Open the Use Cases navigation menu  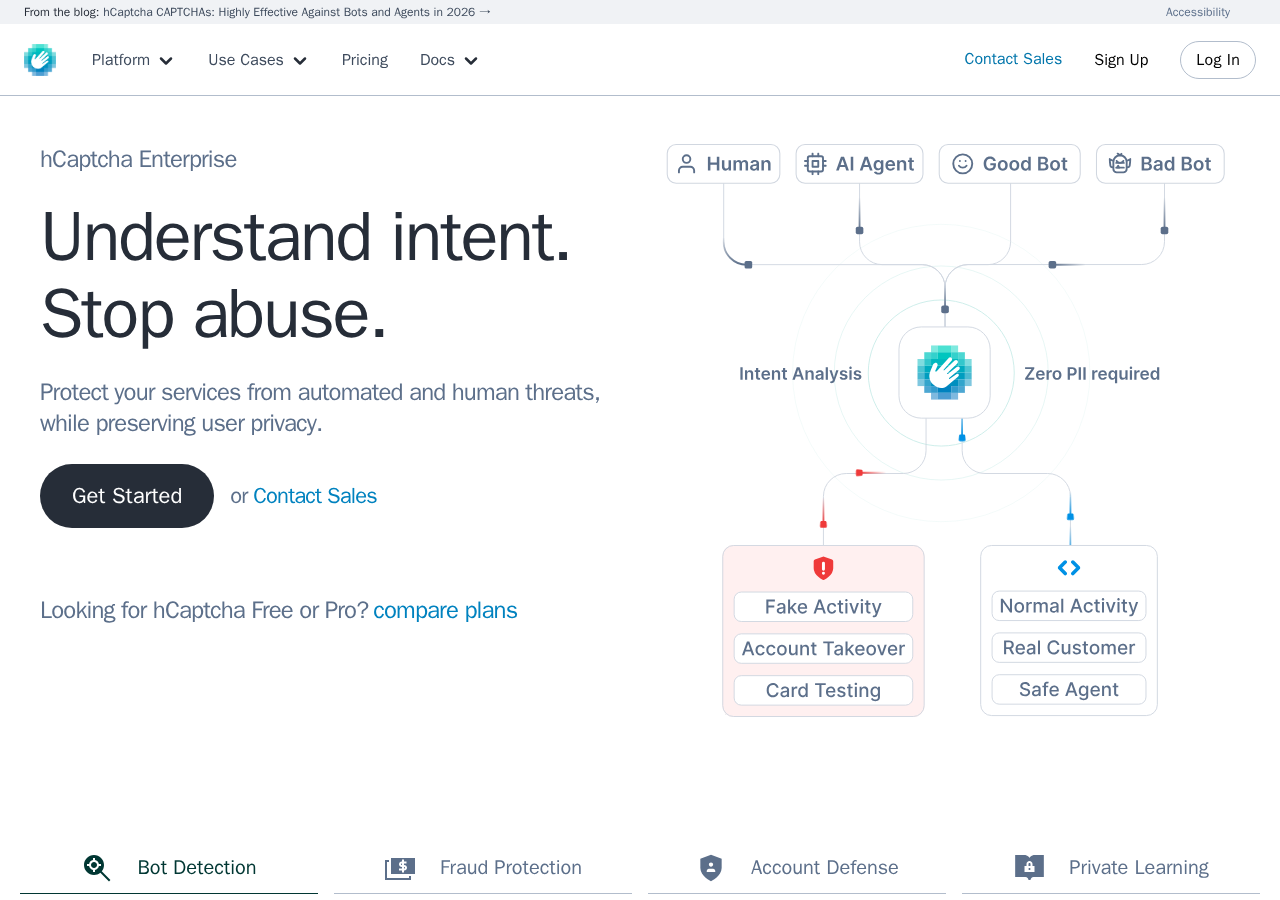(258, 60)
